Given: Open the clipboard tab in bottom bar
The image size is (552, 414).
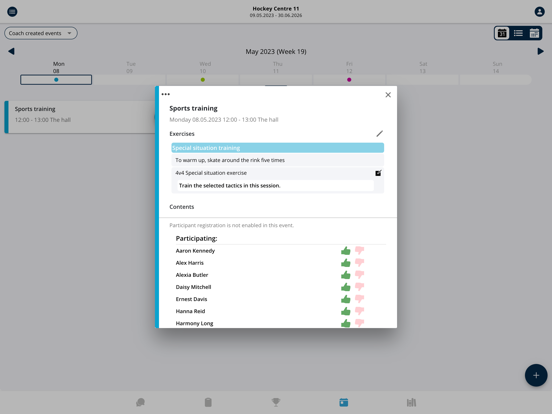Looking at the screenshot, I should coord(208,402).
